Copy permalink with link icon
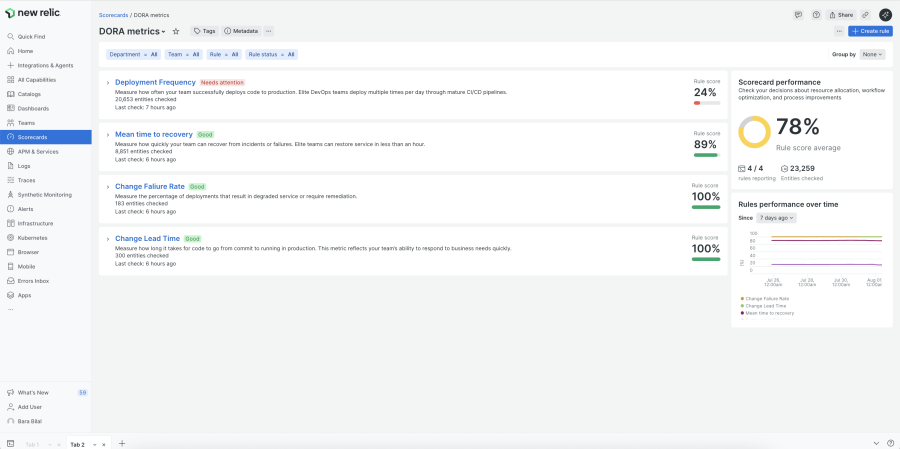This screenshot has height=449, width=900. (x=866, y=15)
